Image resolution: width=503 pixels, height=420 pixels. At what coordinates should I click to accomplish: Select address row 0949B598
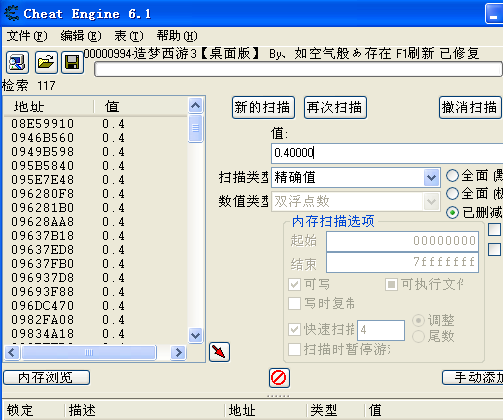point(96,152)
